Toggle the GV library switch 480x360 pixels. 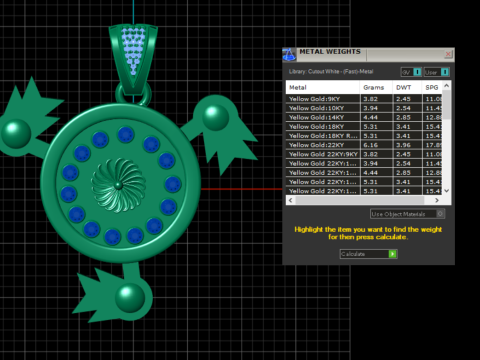tap(411, 72)
